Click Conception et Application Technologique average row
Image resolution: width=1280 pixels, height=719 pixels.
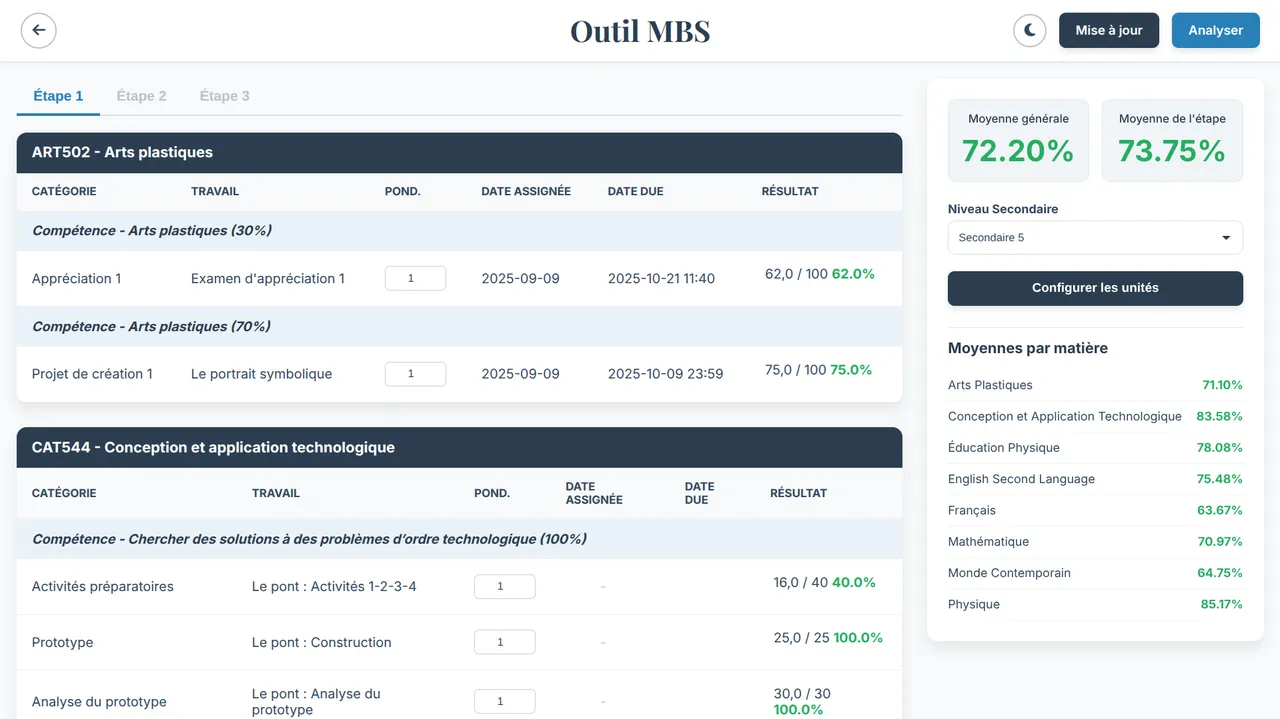(1095, 416)
